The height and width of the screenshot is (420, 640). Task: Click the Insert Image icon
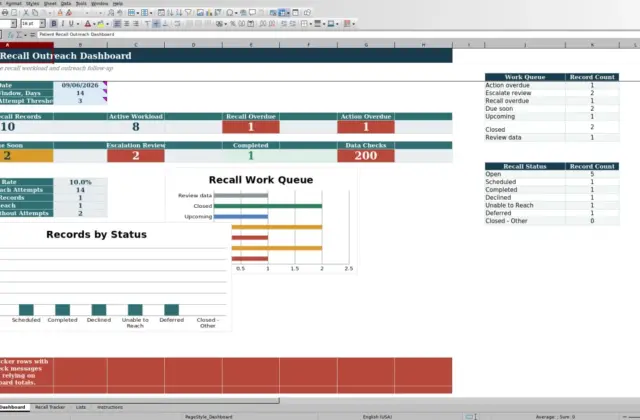point(200,13)
